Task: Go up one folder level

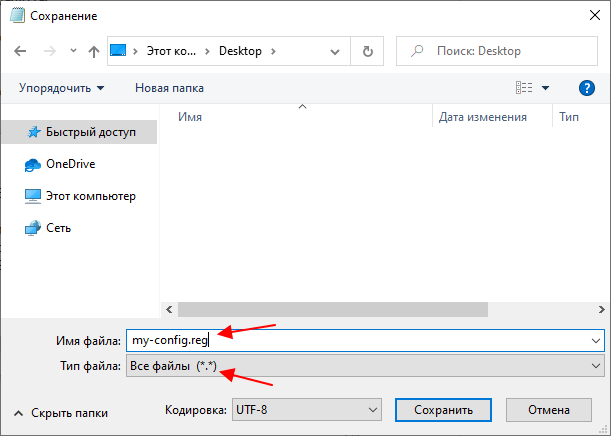Action: coord(94,51)
